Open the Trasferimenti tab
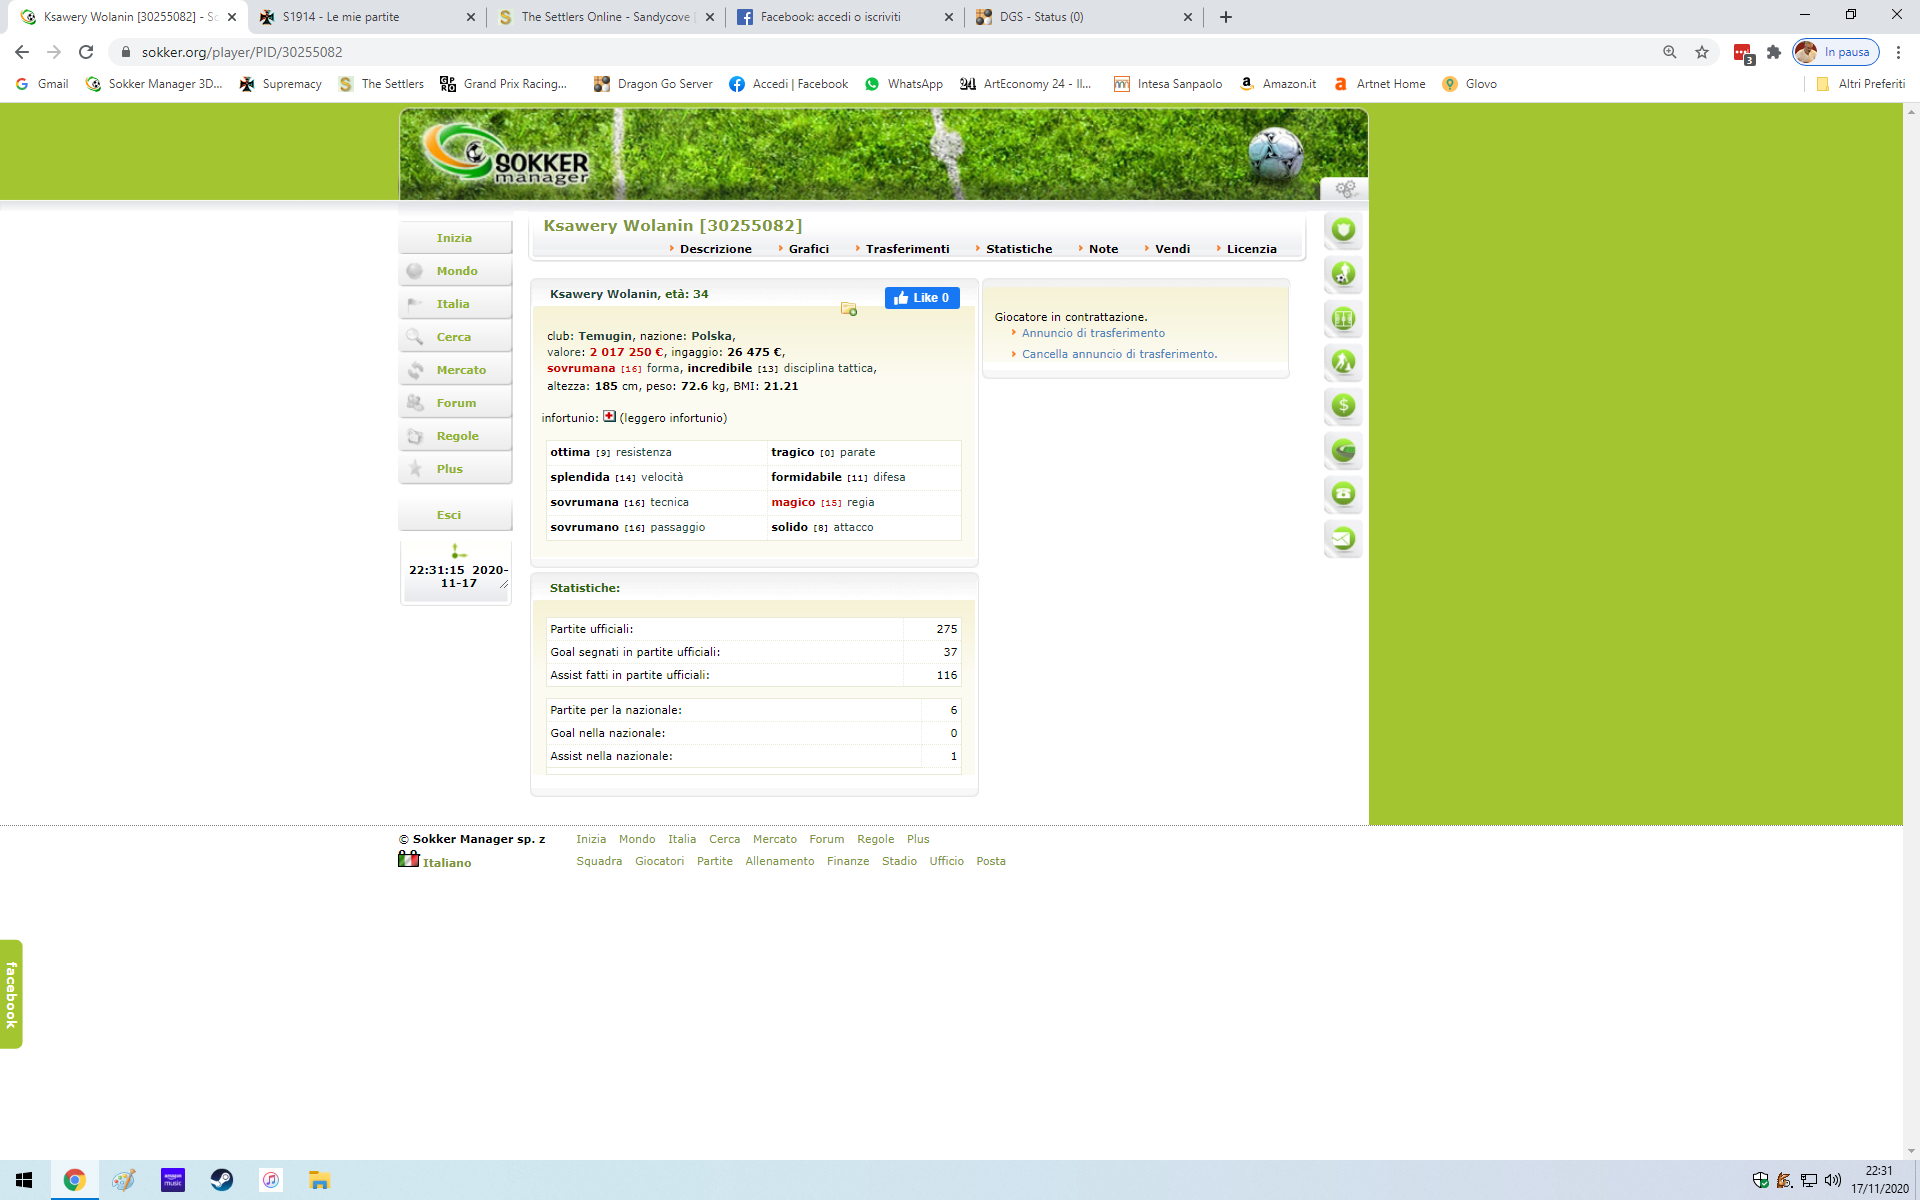Viewport: 1920px width, 1200px height. [x=906, y=249]
